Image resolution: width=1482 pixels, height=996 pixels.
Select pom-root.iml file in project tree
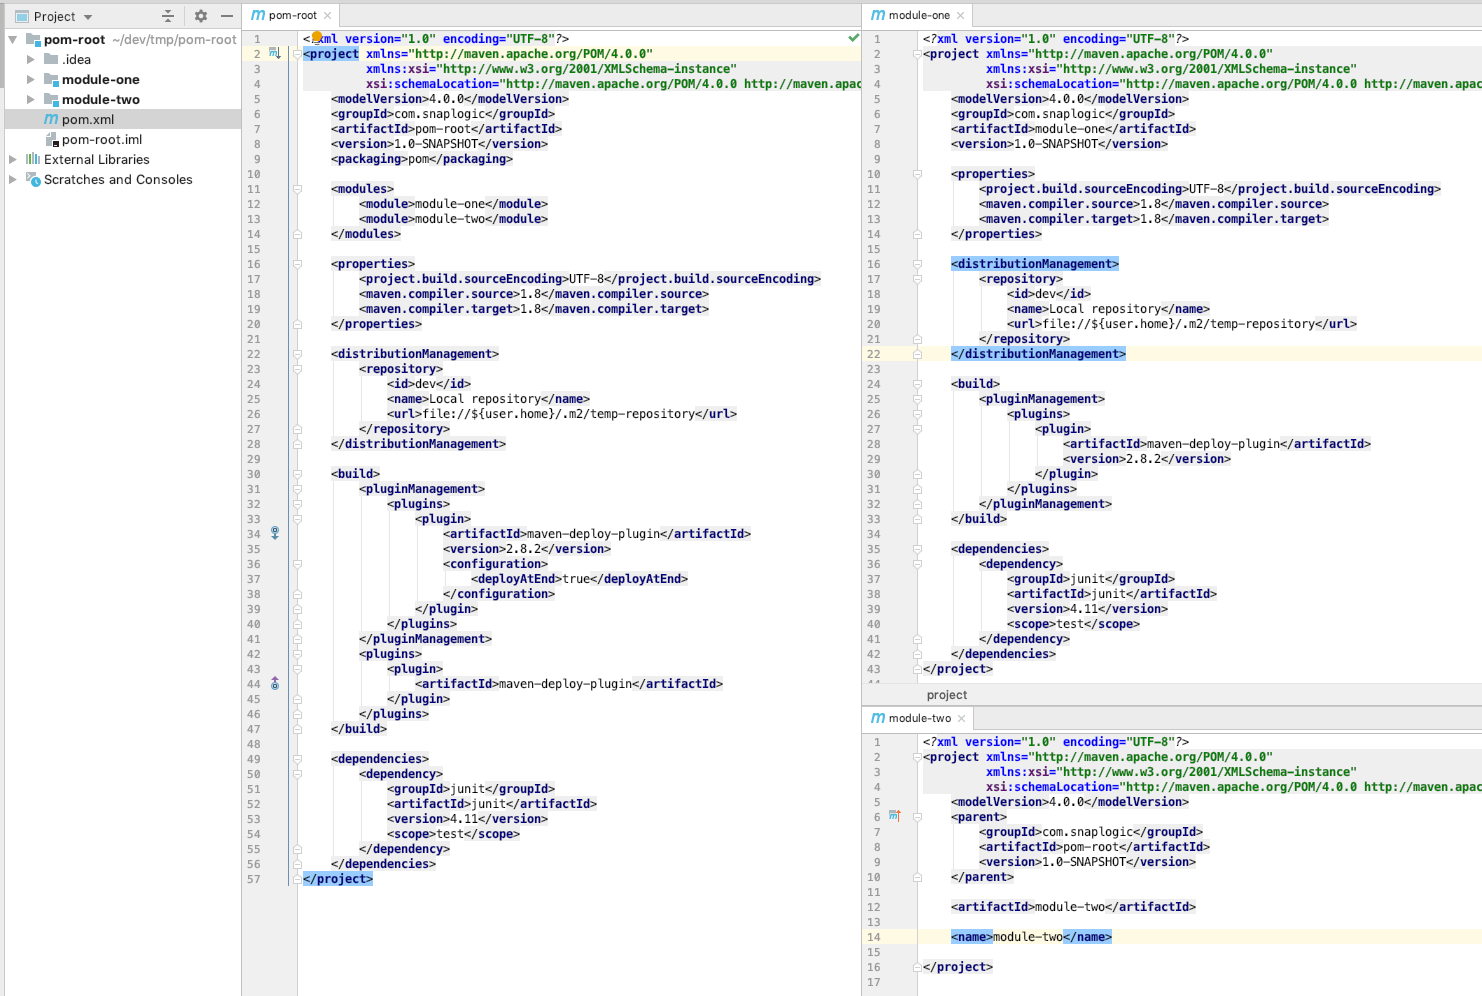point(101,140)
